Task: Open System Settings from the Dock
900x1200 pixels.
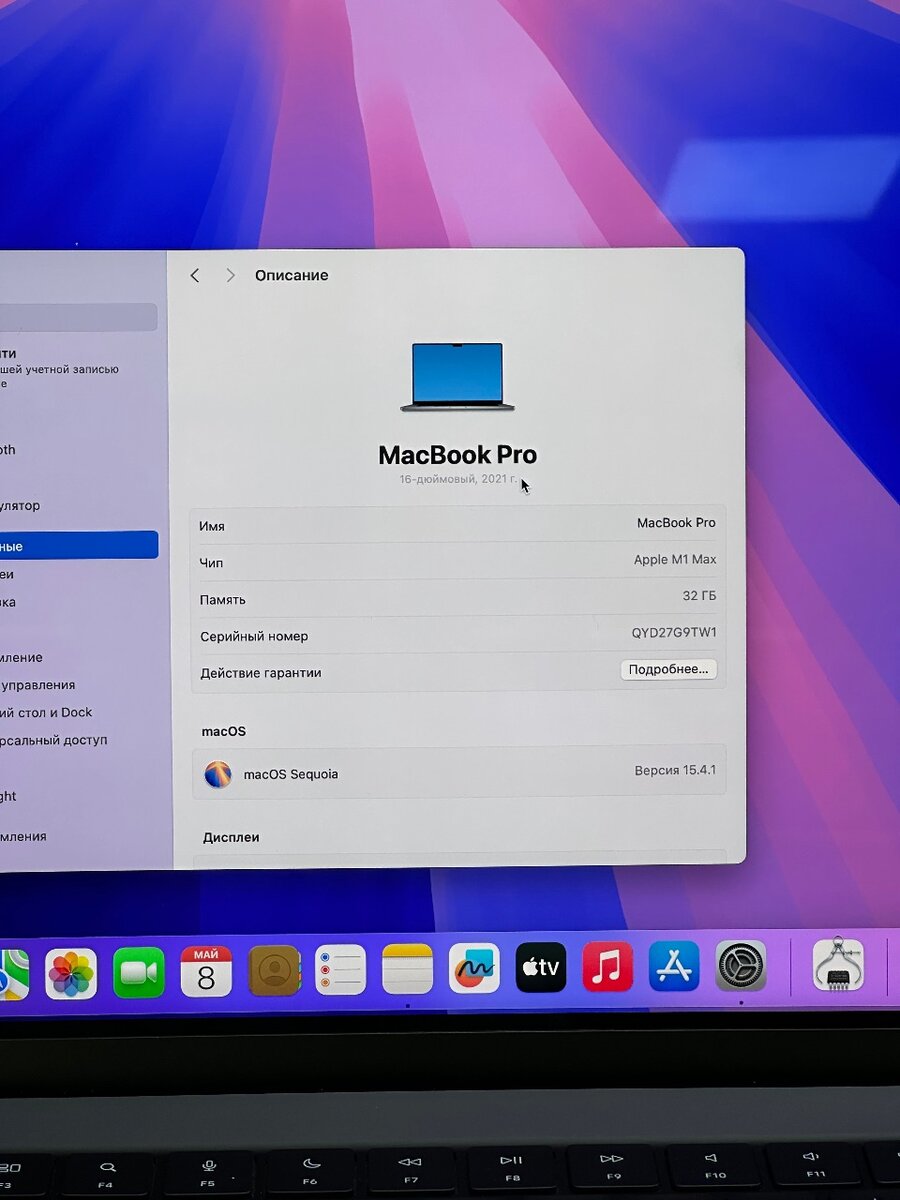Action: point(740,968)
